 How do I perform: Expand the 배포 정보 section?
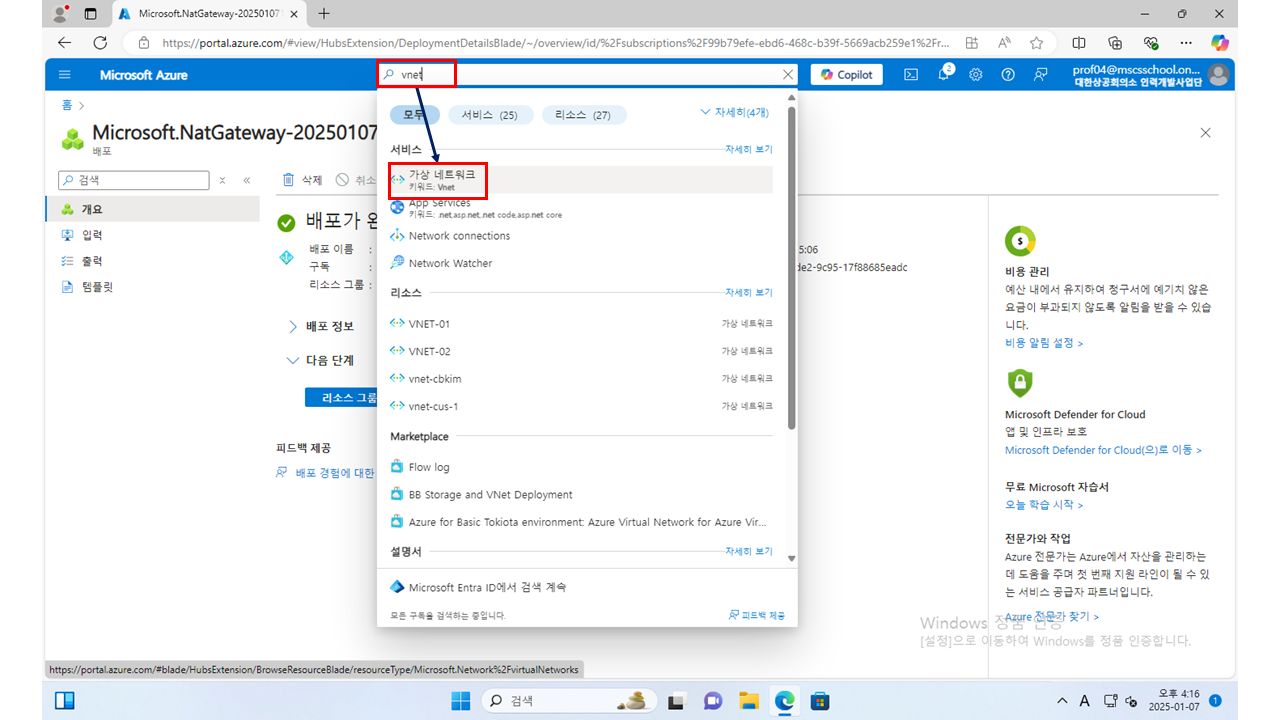point(320,326)
